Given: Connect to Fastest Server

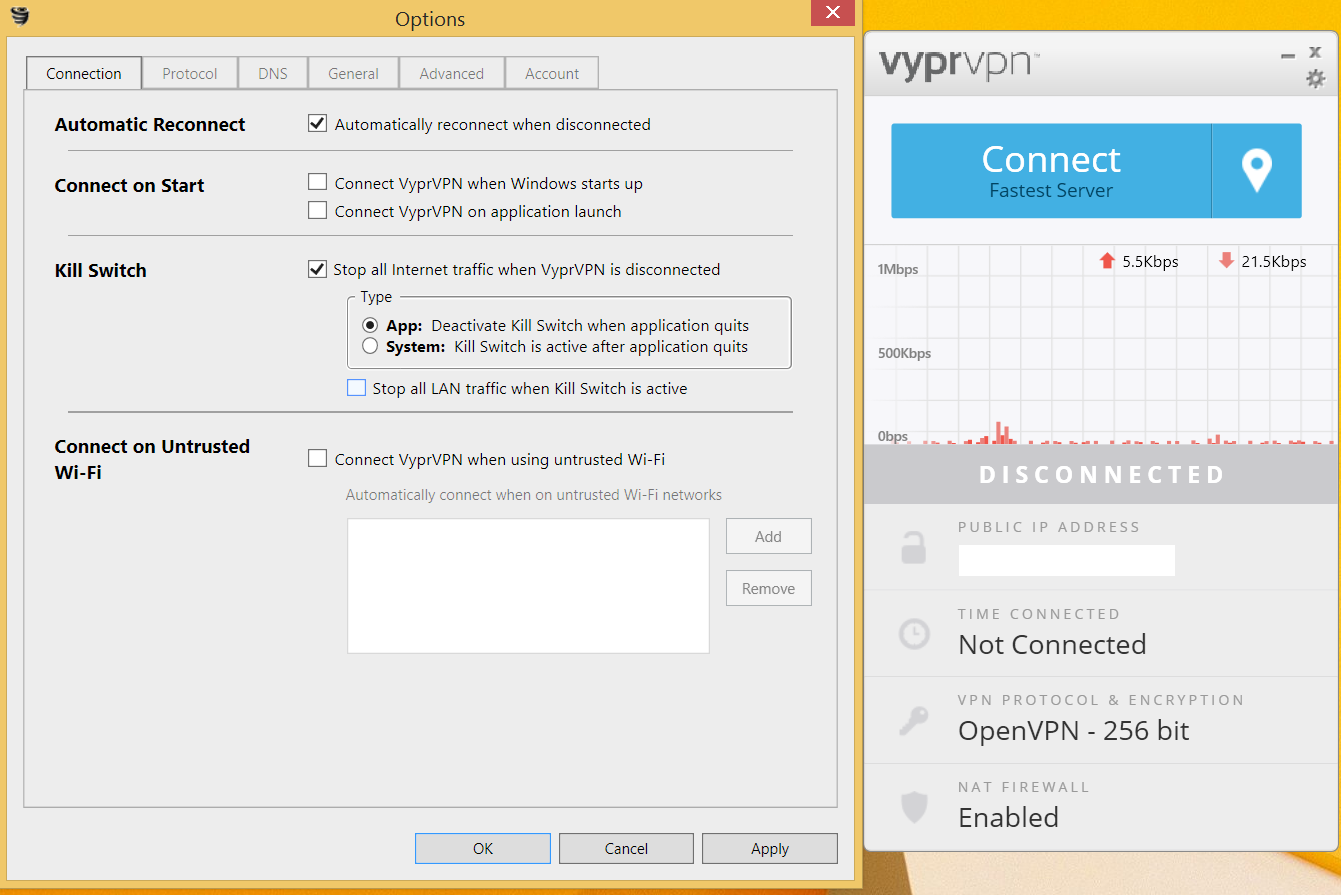Looking at the screenshot, I should click(1051, 171).
